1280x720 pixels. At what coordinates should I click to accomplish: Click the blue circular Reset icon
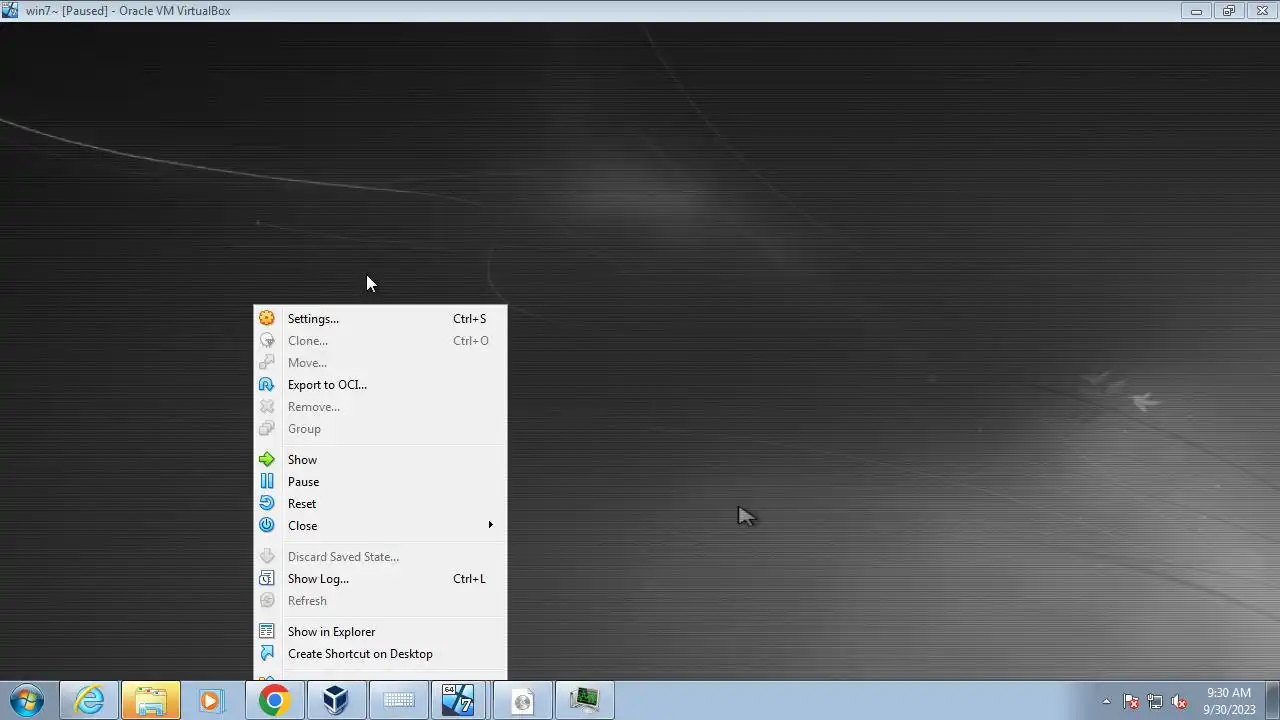pos(267,504)
